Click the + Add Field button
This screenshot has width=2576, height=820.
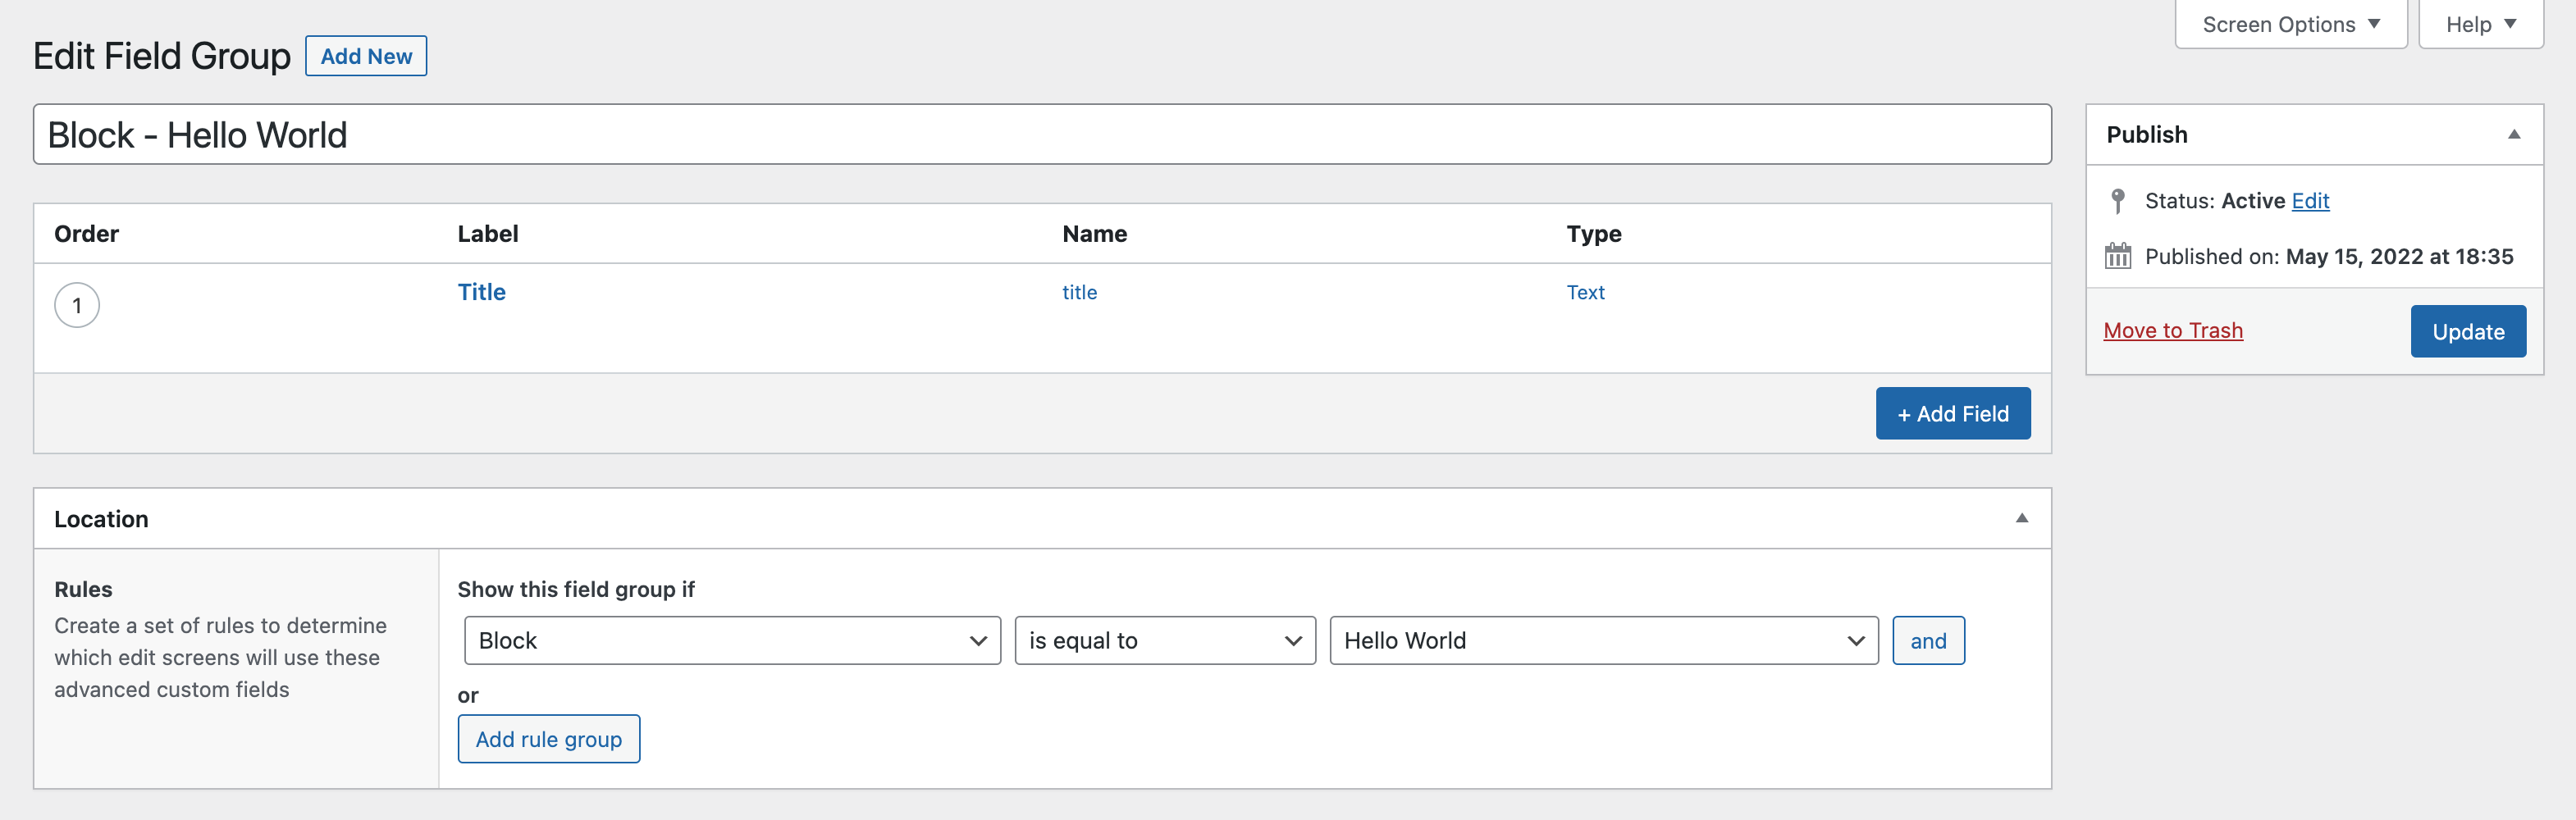tap(1952, 413)
